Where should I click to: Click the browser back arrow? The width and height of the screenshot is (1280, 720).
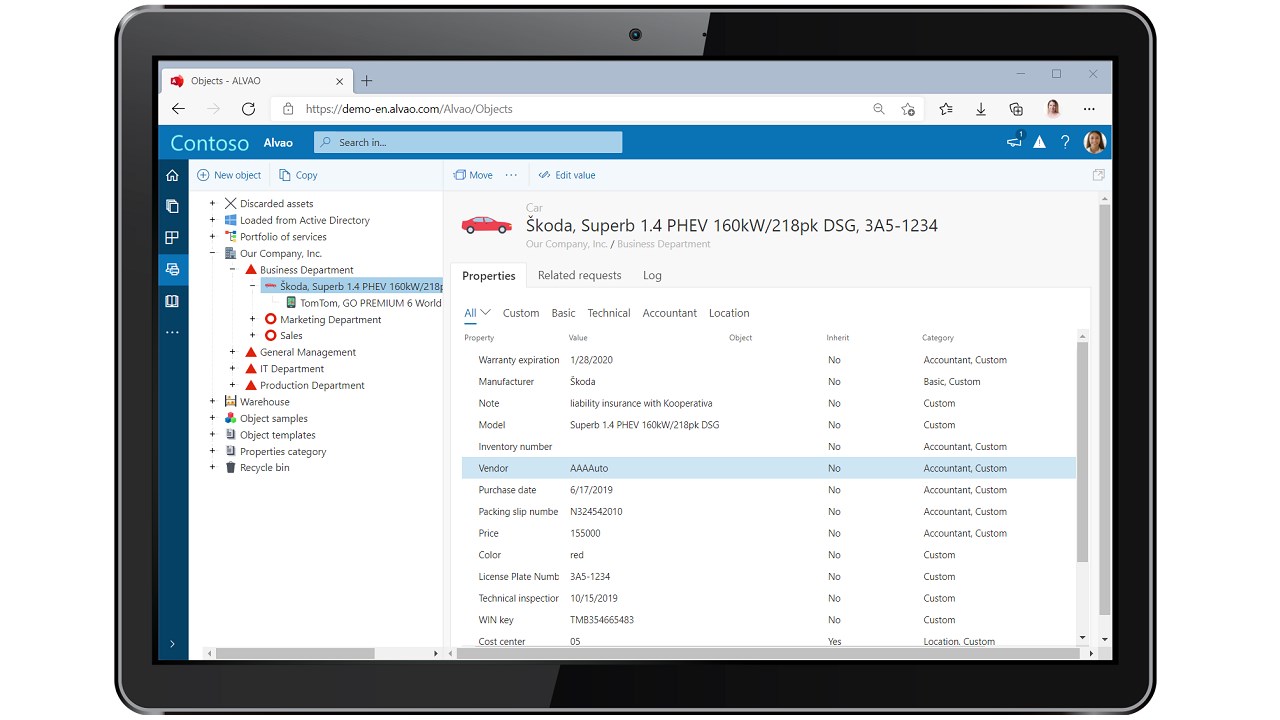click(x=178, y=109)
